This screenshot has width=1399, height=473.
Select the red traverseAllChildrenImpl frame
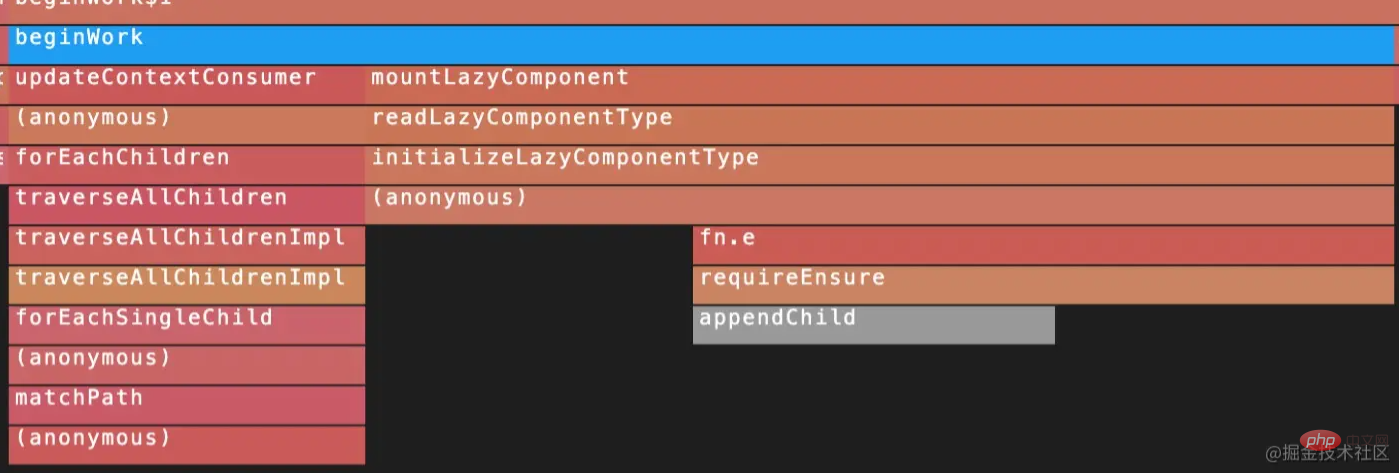tap(186, 244)
